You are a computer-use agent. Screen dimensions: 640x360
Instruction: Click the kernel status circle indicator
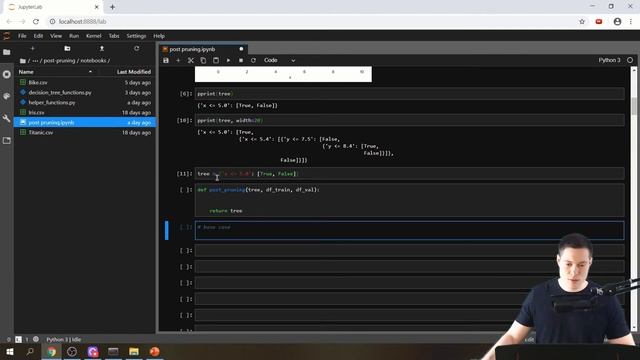[630, 60]
